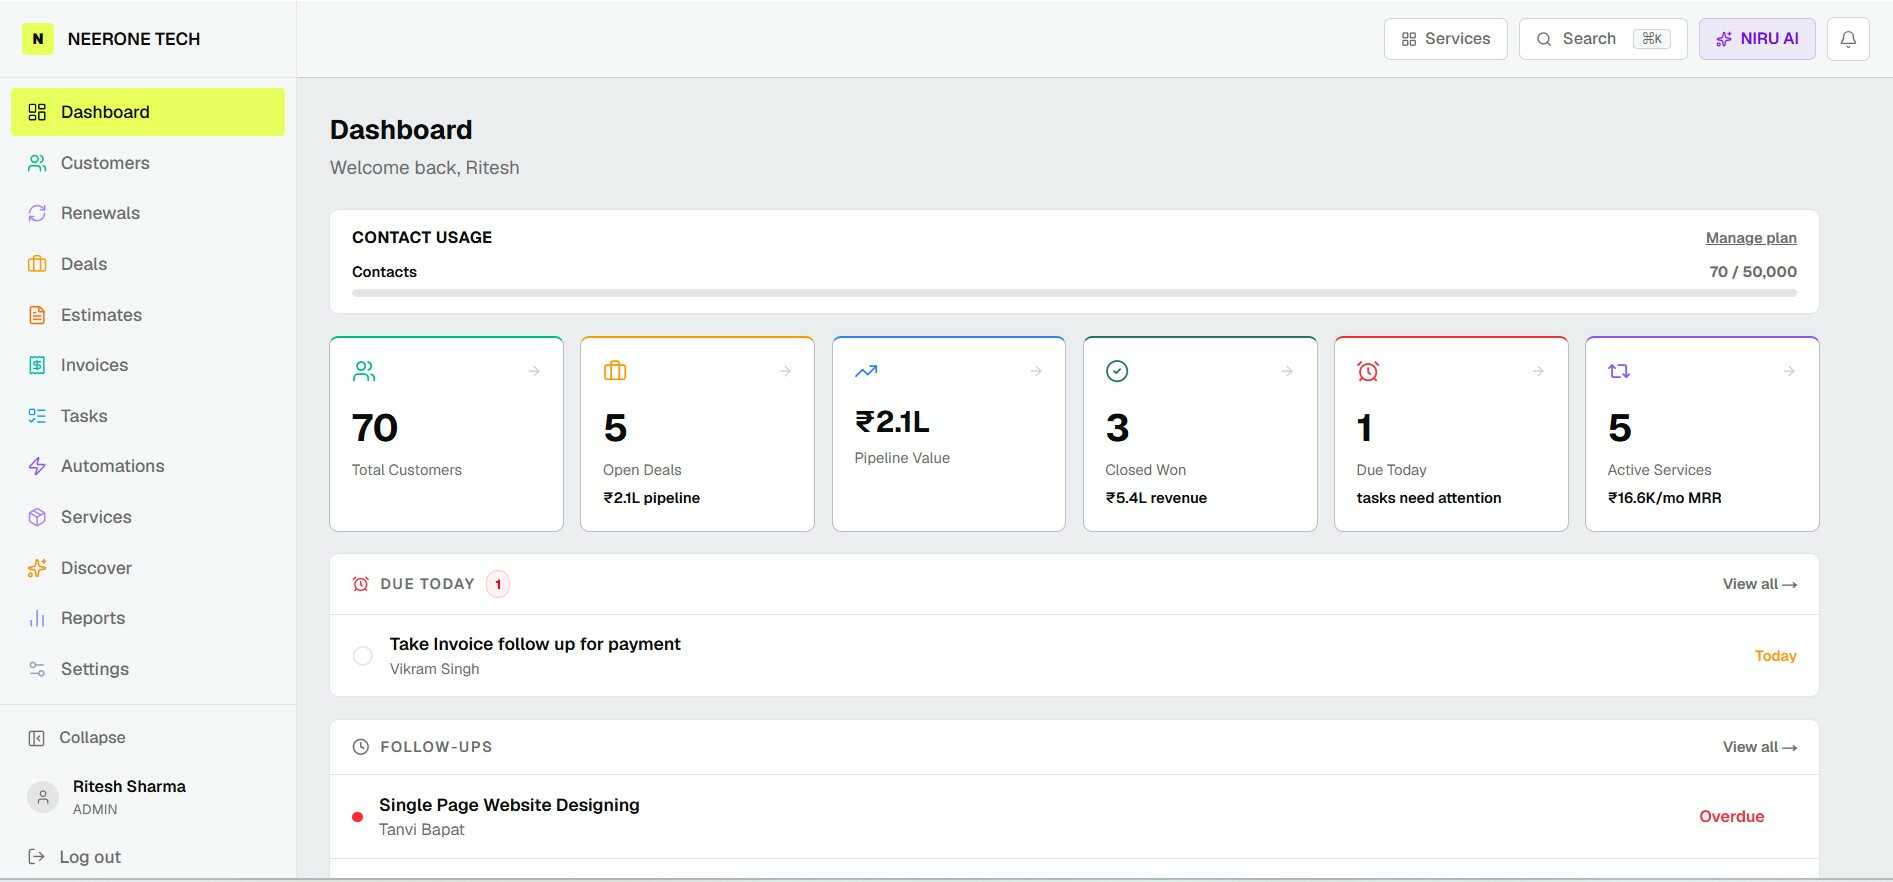Click the Search field in top bar
1893x882 pixels.
(1603, 39)
